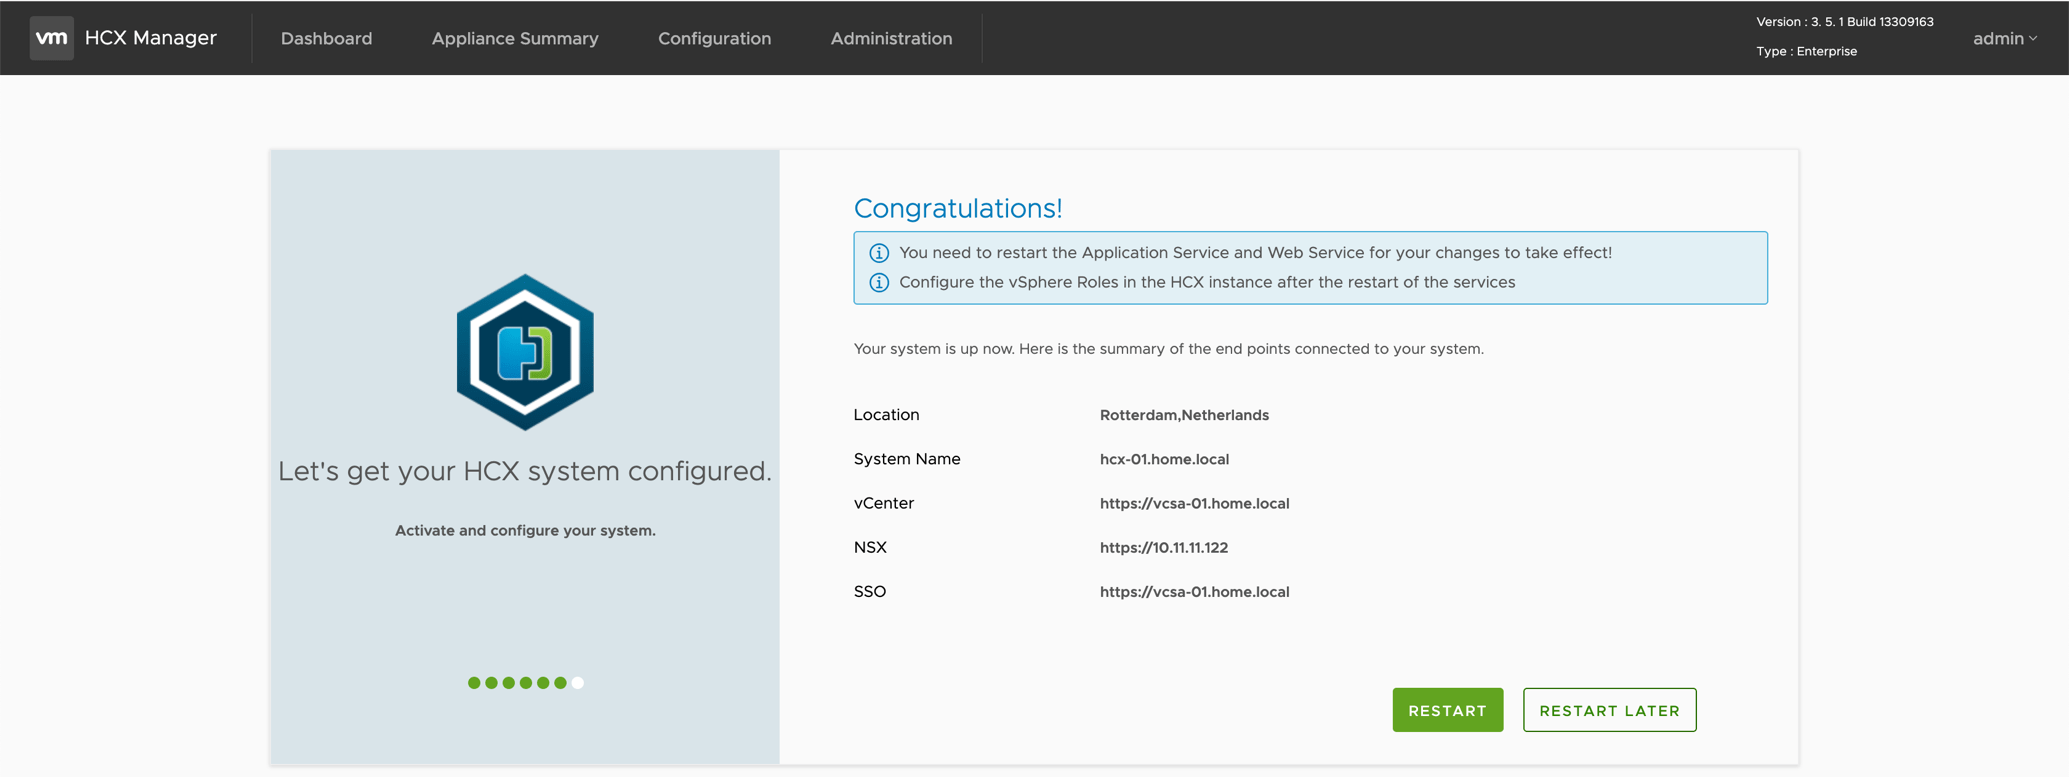
Task: Open the admin user dropdown
Action: (x=2004, y=38)
